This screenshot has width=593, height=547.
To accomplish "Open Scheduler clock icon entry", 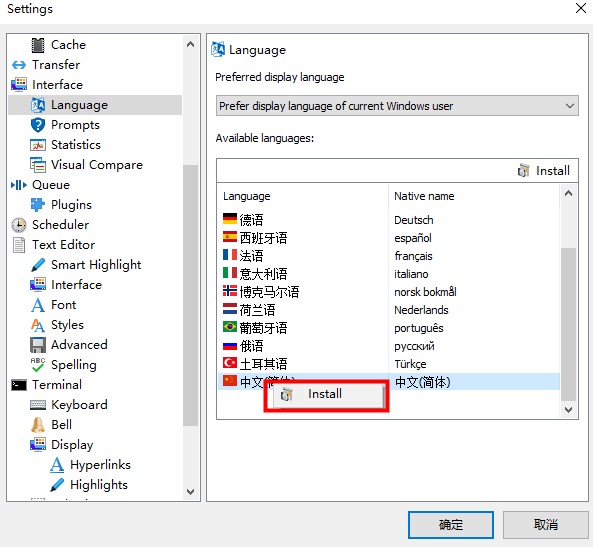I will (19, 225).
